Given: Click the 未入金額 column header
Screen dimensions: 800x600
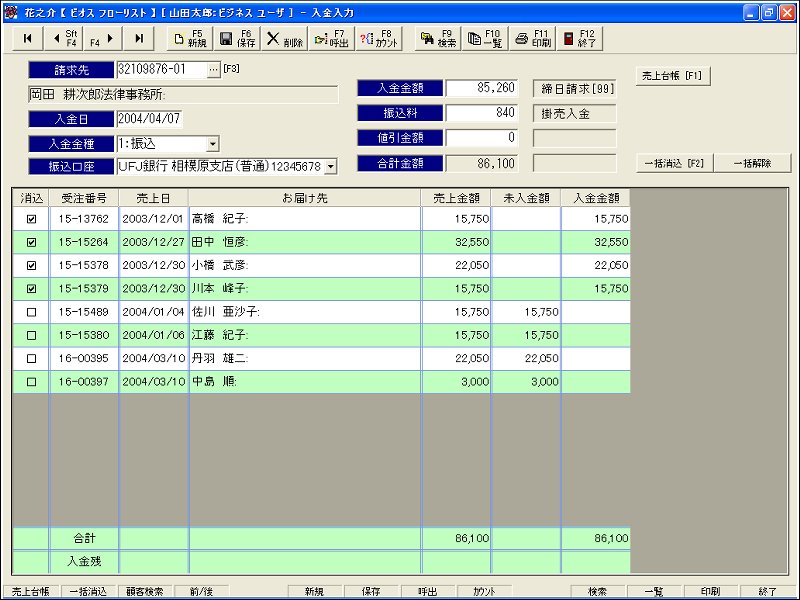Looking at the screenshot, I should pyautogui.click(x=526, y=198).
